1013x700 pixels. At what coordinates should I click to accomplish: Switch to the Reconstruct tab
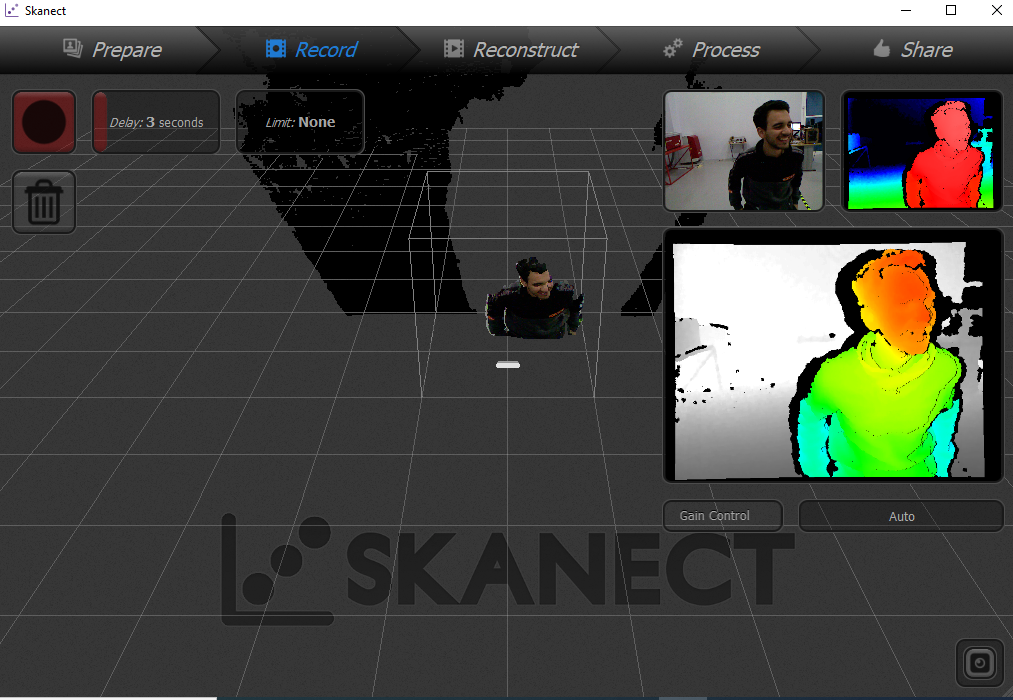(511, 50)
